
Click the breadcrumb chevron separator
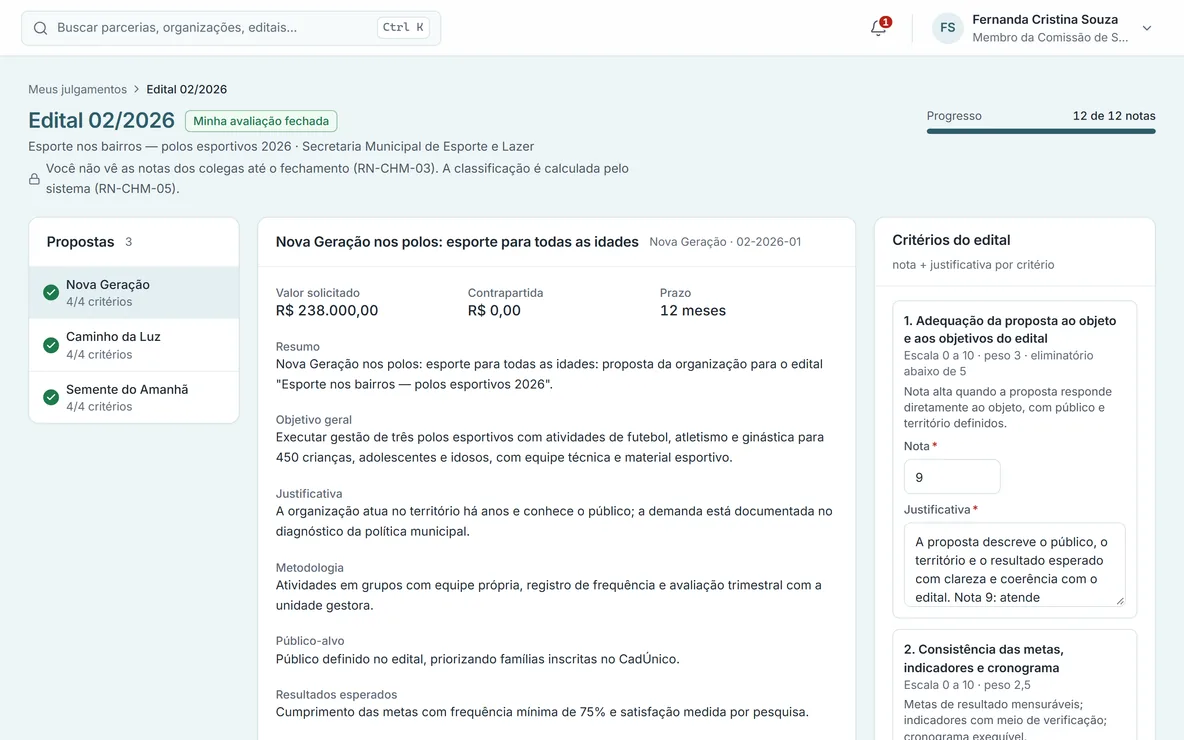click(x=137, y=89)
